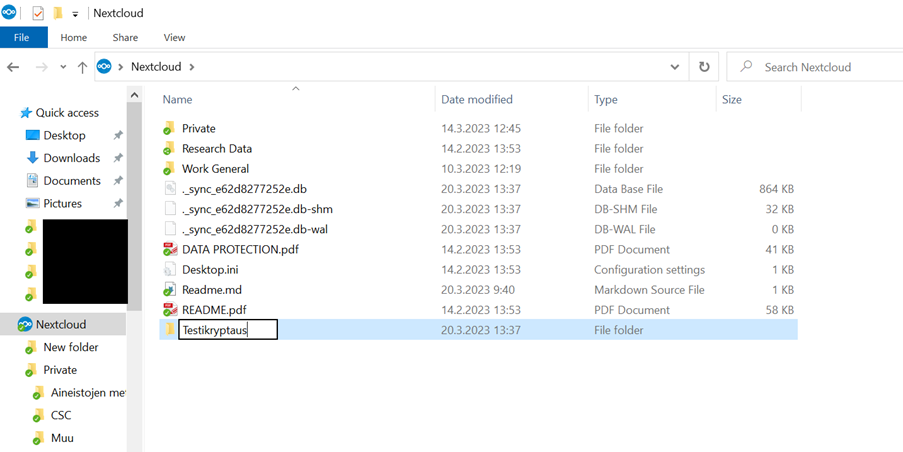Image resolution: width=903 pixels, height=452 pixels.
Task: Open the recent locations dropdown arrow
Action: [x=62, y=67]
